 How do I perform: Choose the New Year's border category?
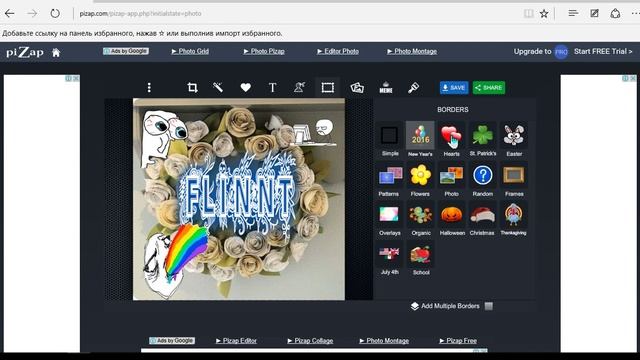[x=420, y=140]
